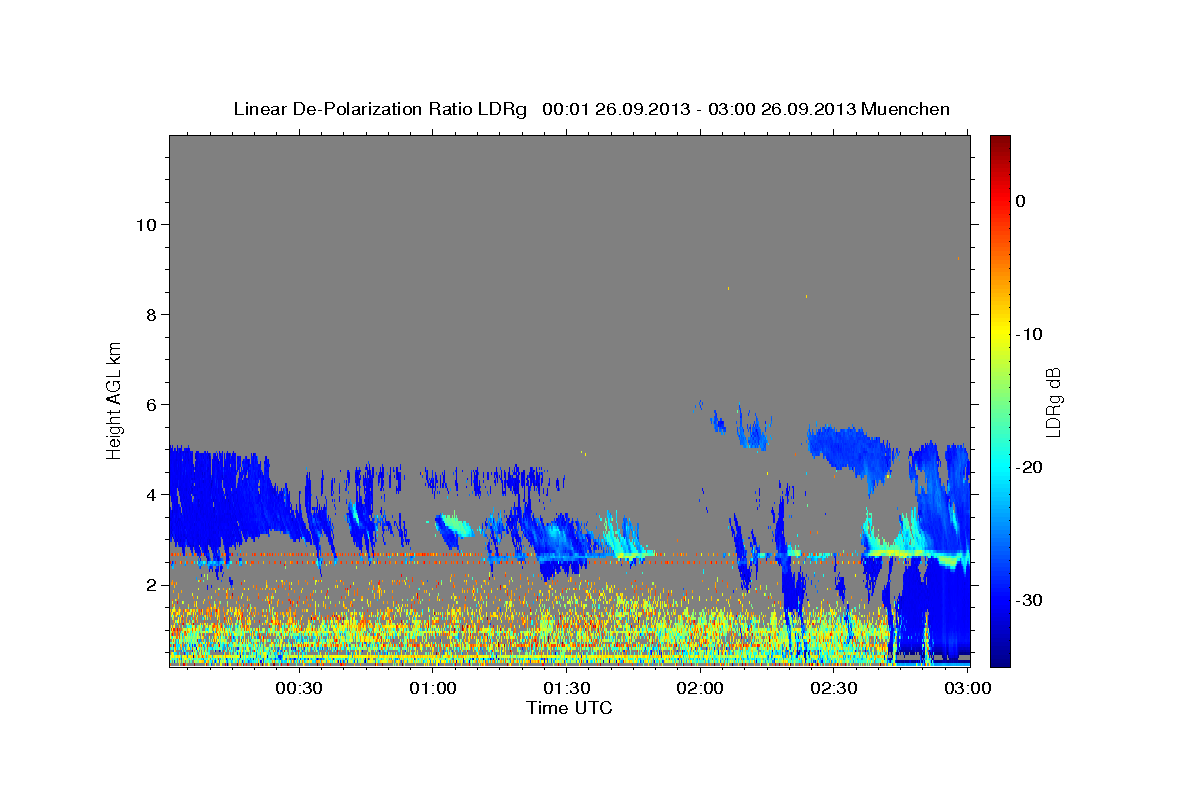The width and height of the screenshot is (1200, 800).
Task: Click the 02:30 time tick label
Action: coord(833,689)
